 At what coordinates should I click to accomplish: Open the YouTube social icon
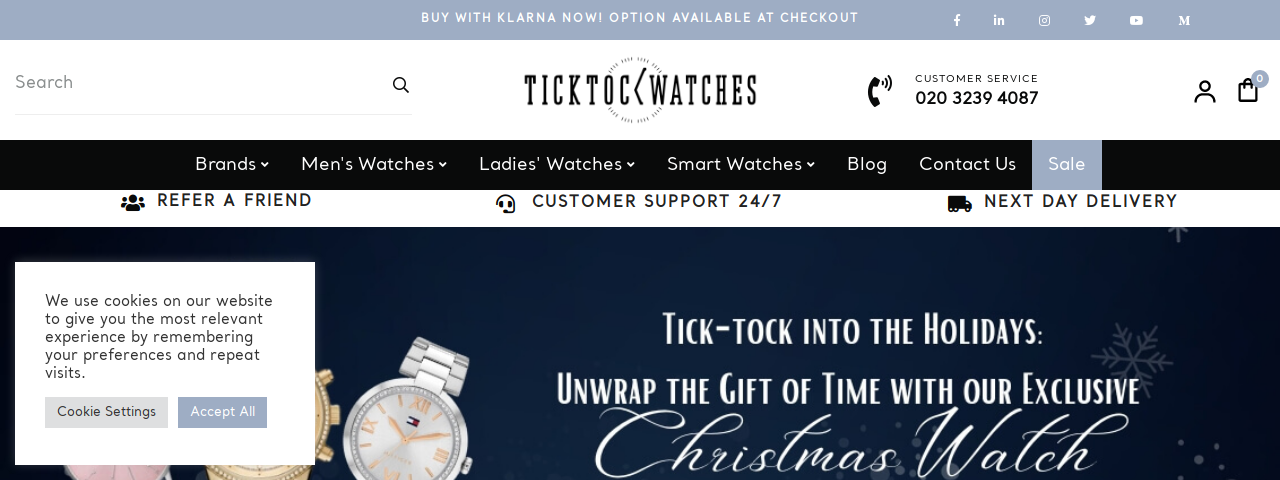(1136, 20)
